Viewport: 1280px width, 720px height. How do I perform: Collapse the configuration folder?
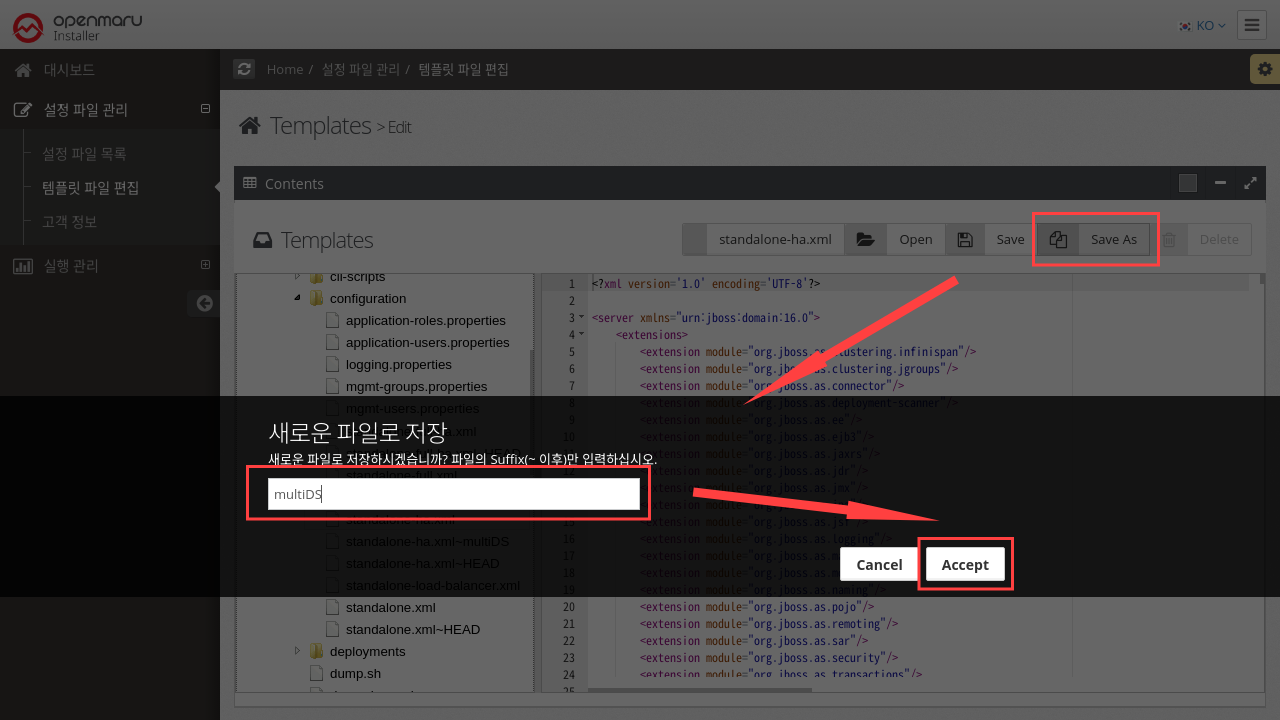297,298
